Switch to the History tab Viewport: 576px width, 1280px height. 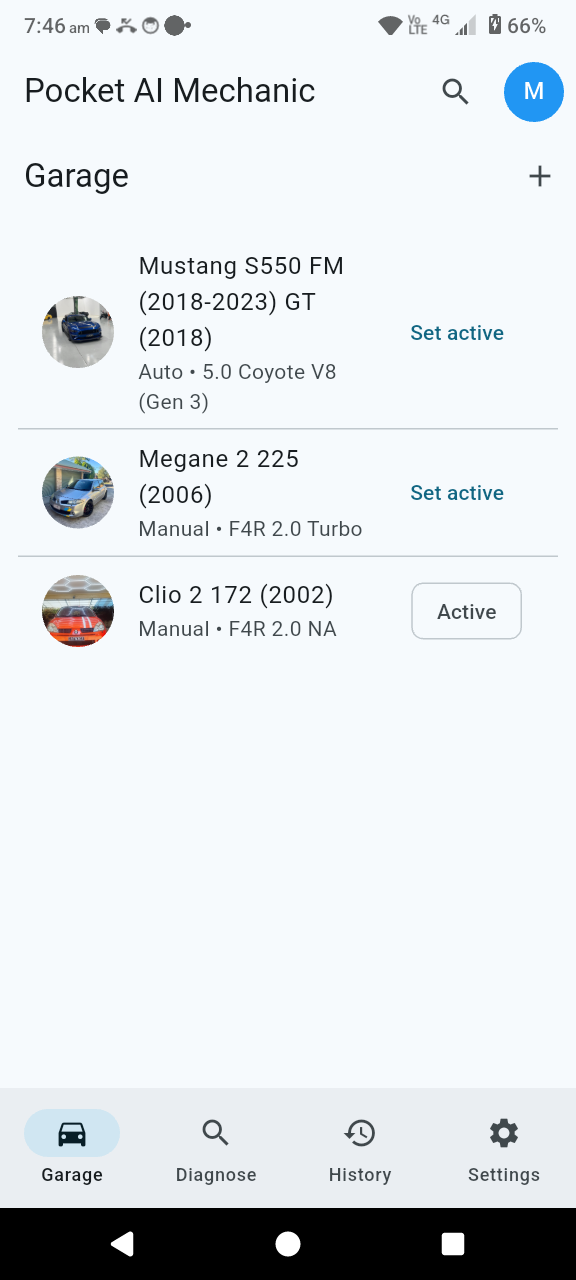point(359,1148)
